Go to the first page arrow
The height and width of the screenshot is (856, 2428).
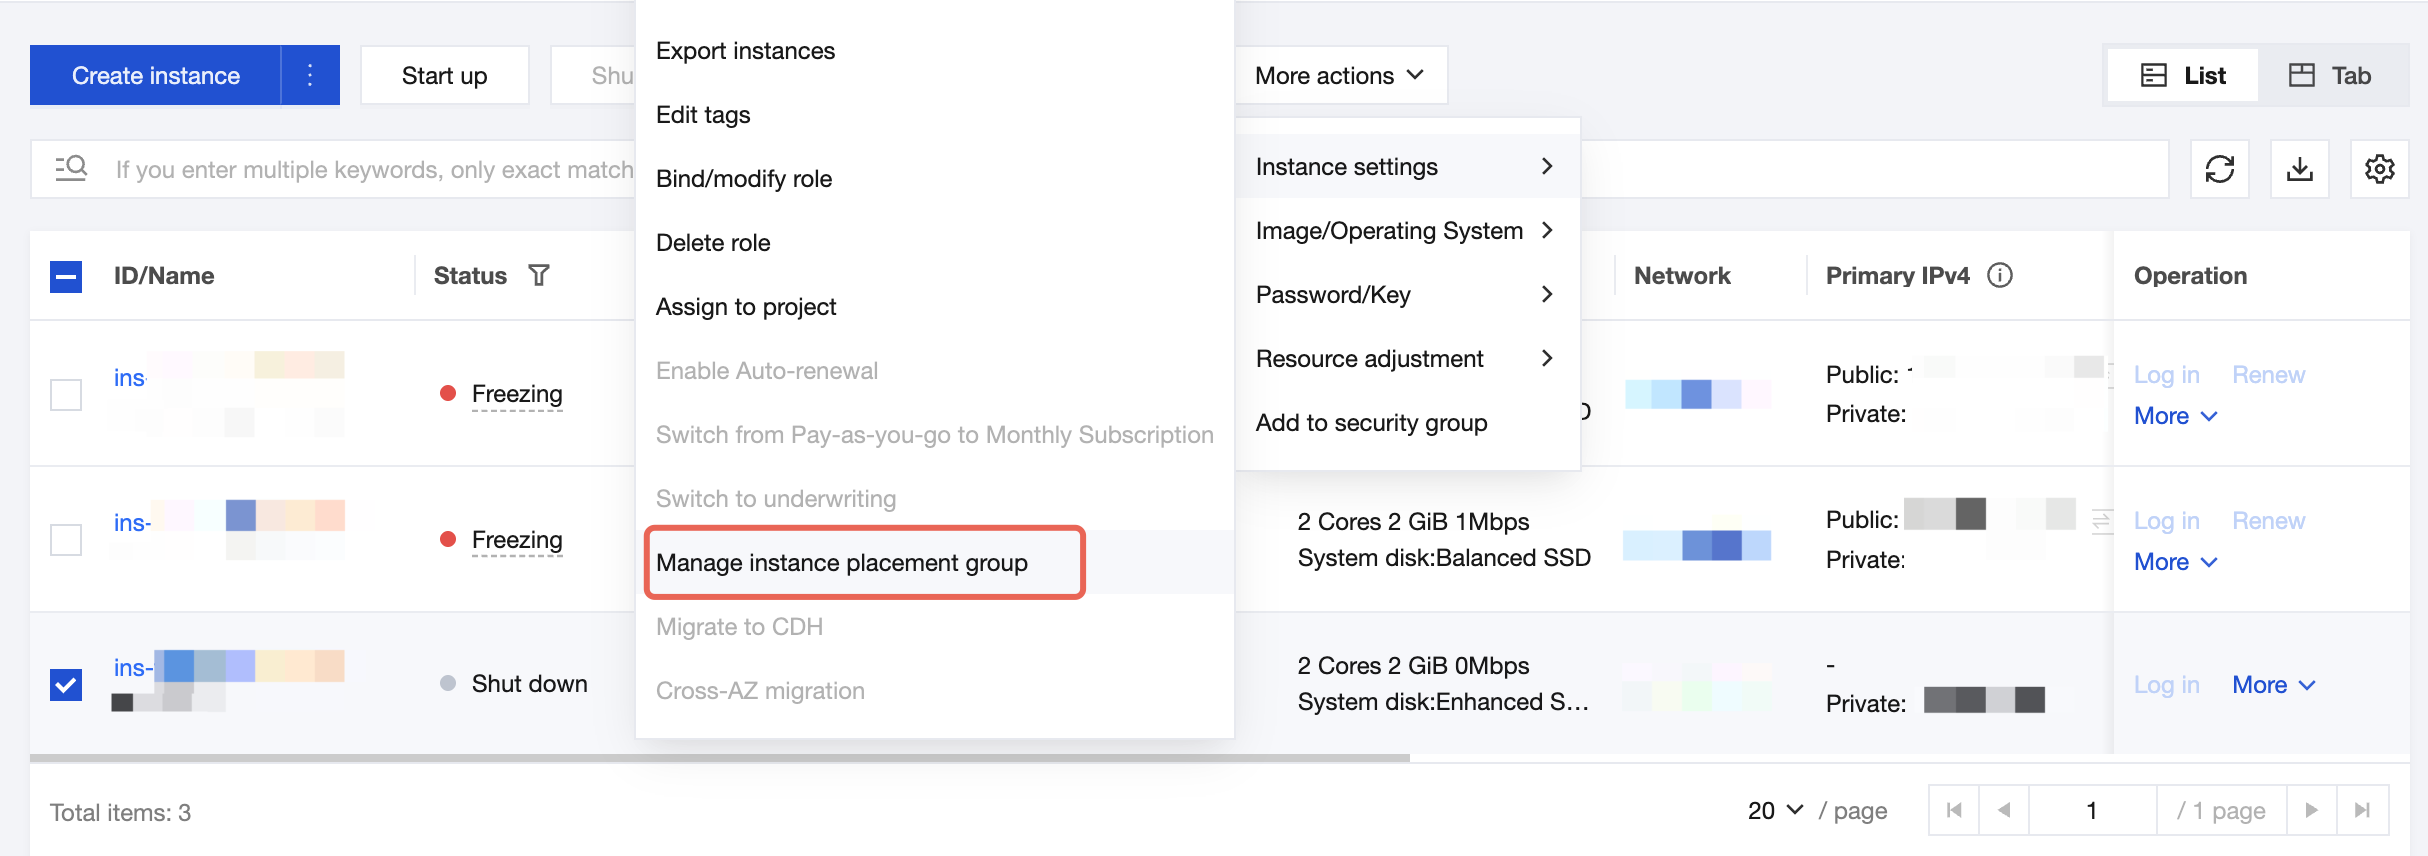coord(1954,810)
